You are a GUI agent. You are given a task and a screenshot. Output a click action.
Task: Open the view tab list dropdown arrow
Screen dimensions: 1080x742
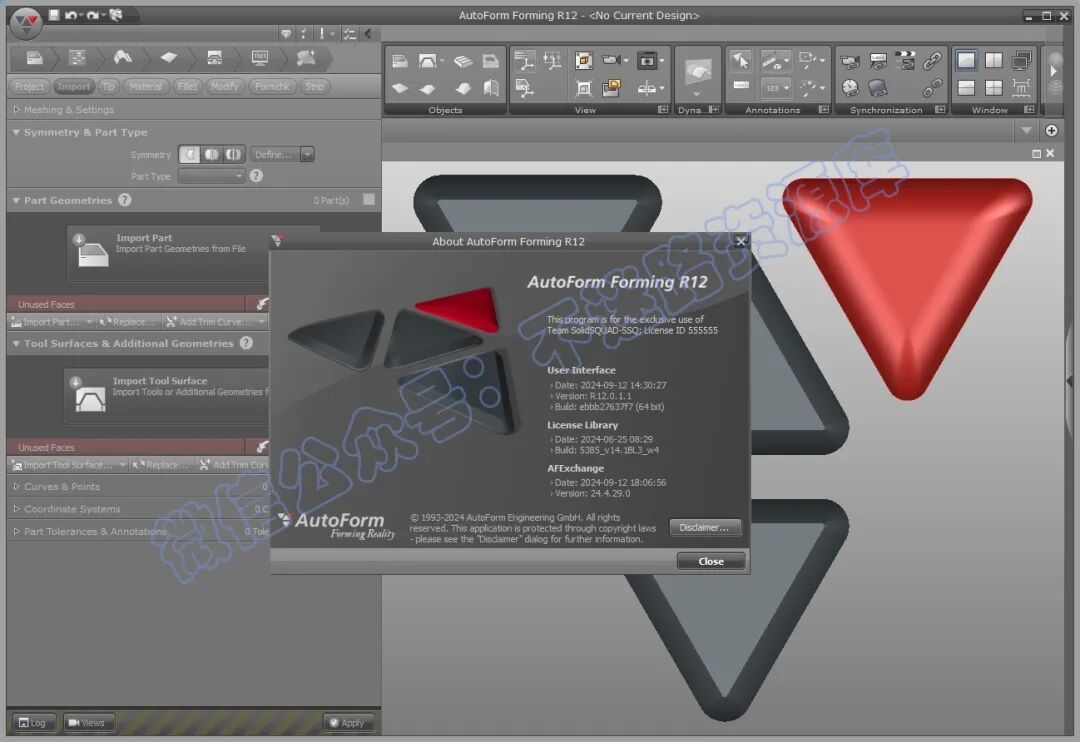pos(1026,130)
